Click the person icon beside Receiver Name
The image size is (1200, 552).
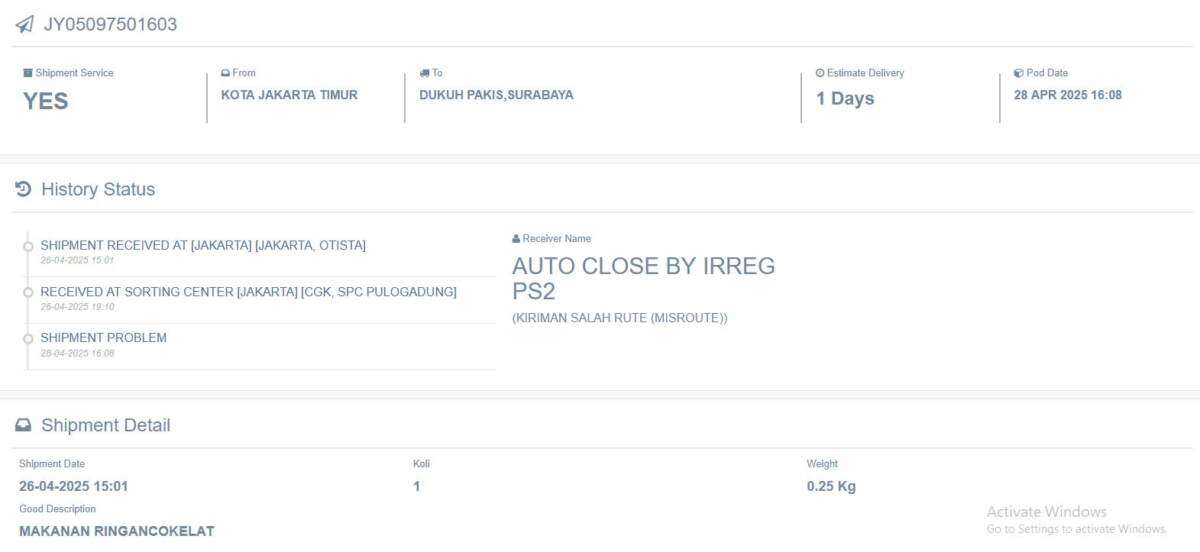pos(516,239)
